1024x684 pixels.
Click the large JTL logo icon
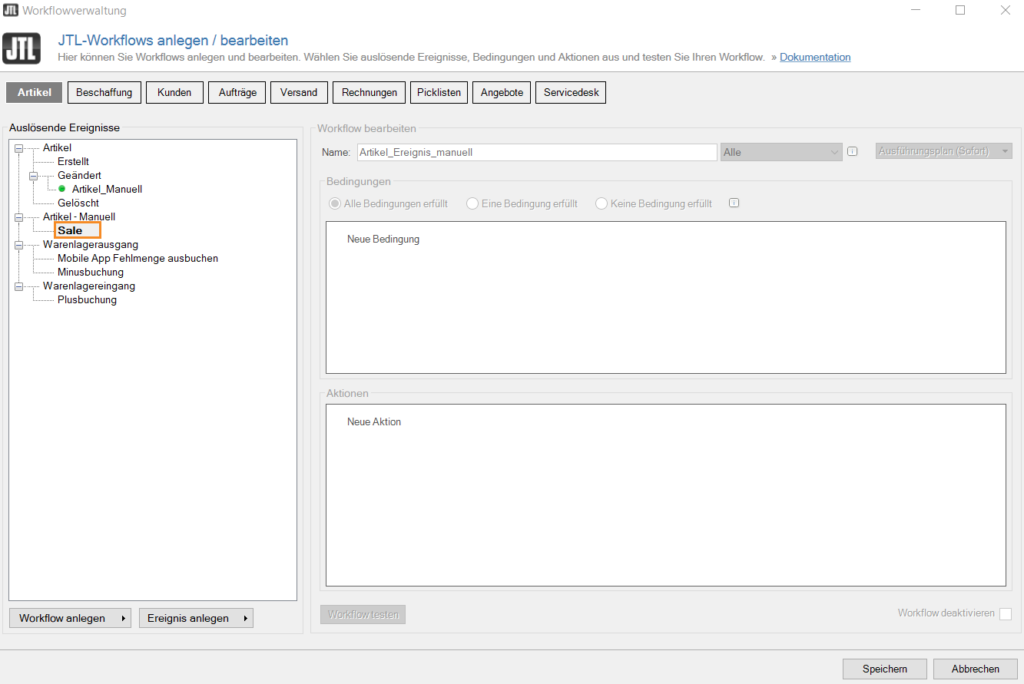click(22, 48)
